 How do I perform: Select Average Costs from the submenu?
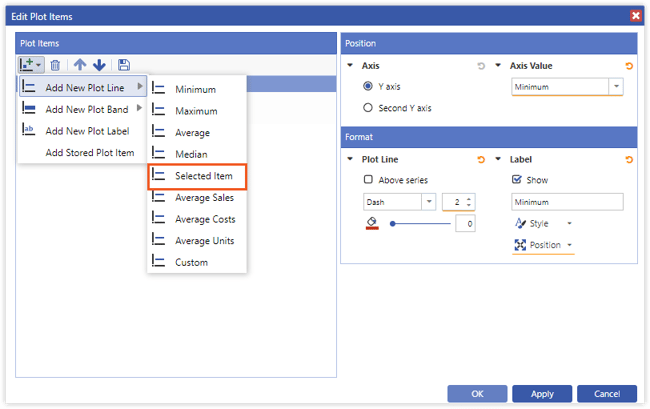[197, 219]
